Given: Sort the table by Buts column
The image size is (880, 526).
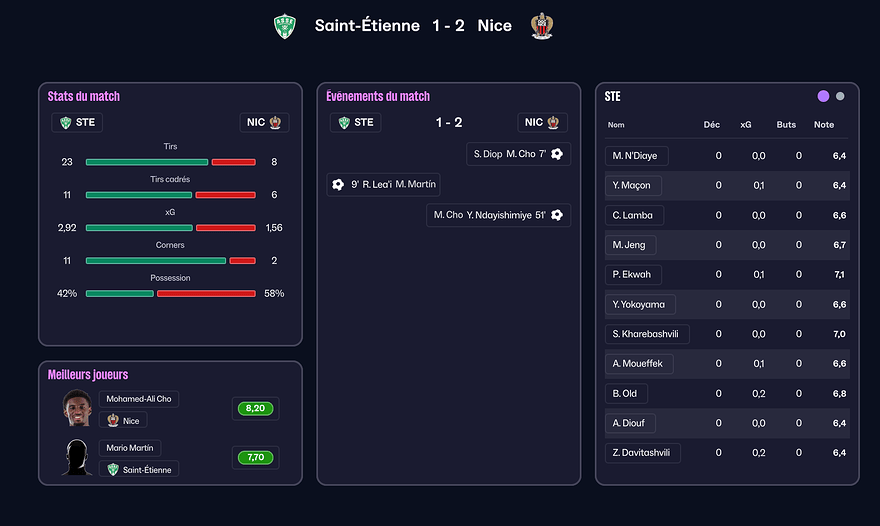Looking at the screenshot, I should coord(786,125).
